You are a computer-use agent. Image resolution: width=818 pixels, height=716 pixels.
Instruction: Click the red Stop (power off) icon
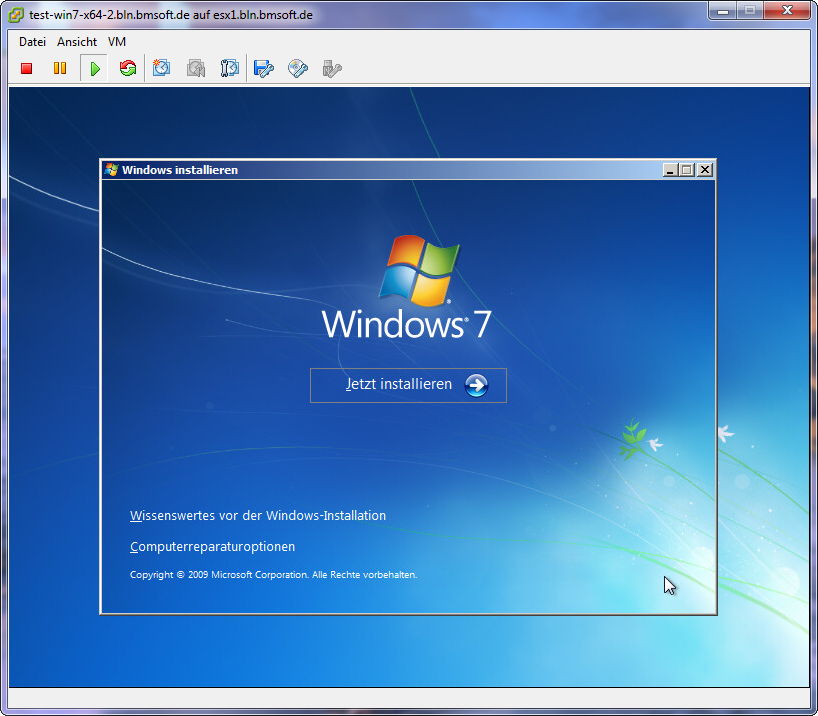[27, 68]
